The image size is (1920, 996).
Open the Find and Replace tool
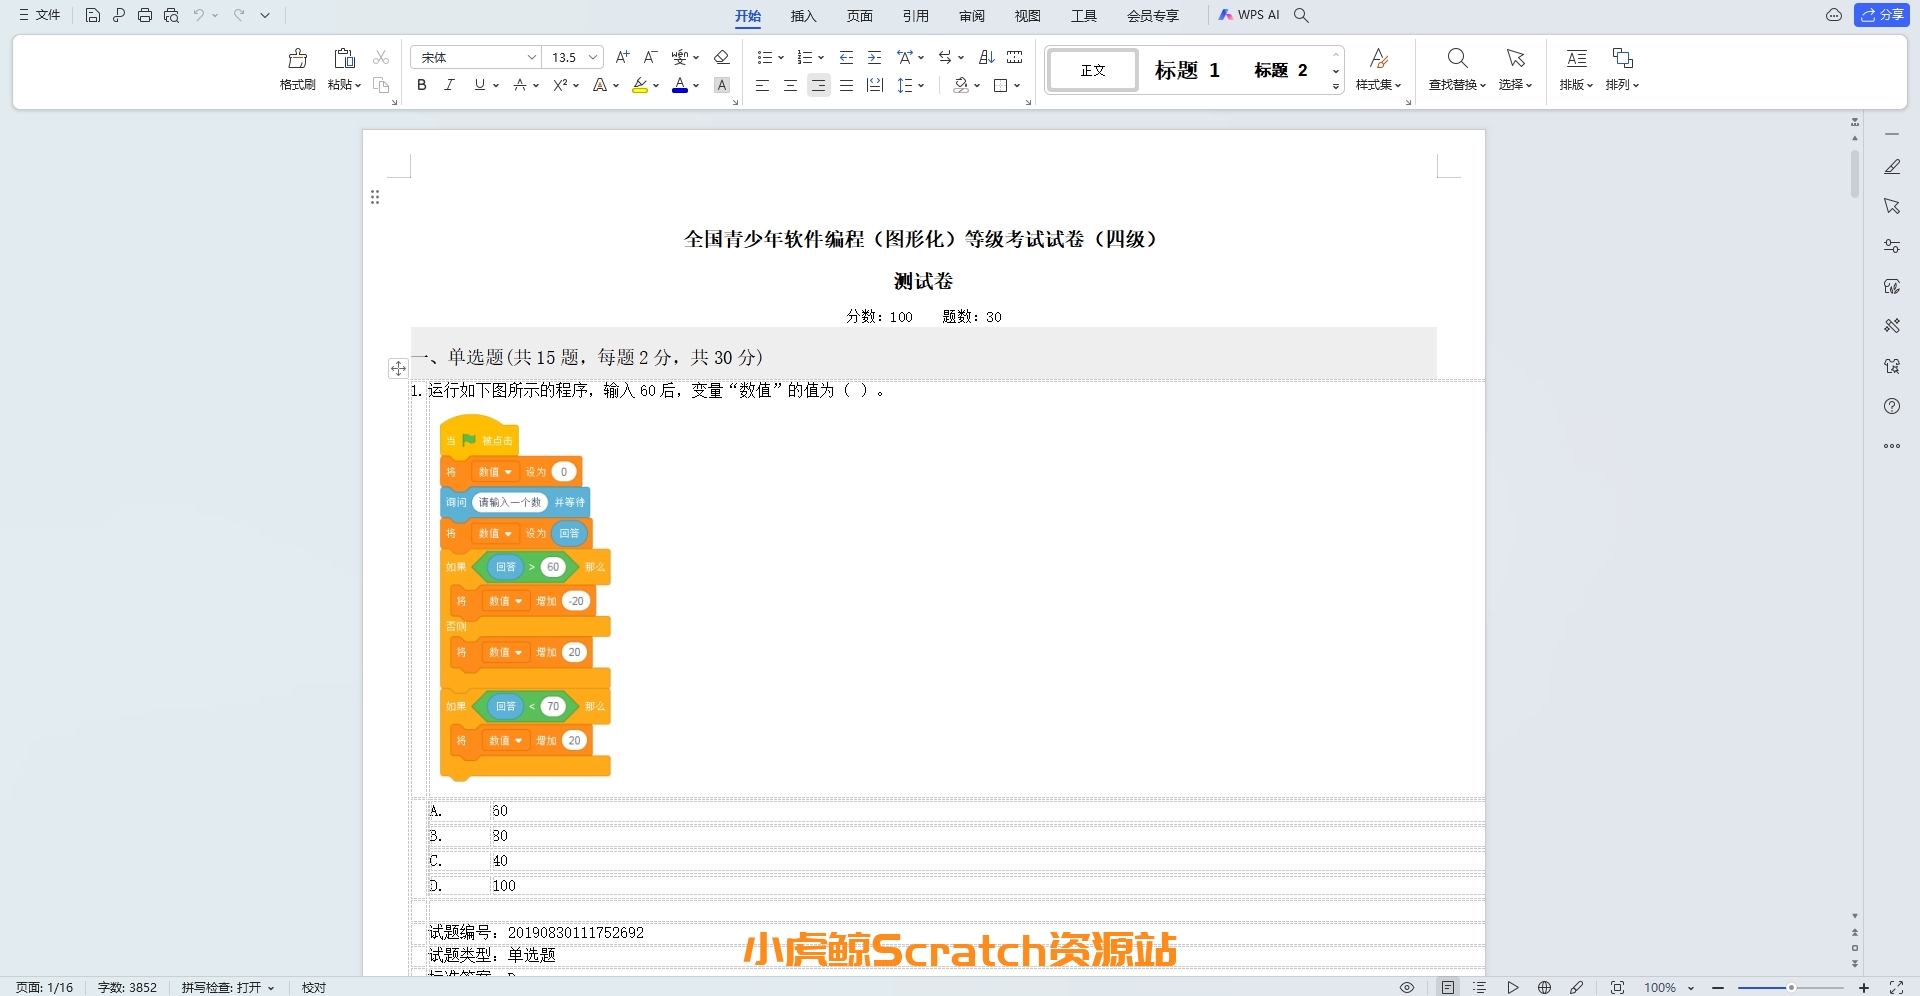(1456, 68)
